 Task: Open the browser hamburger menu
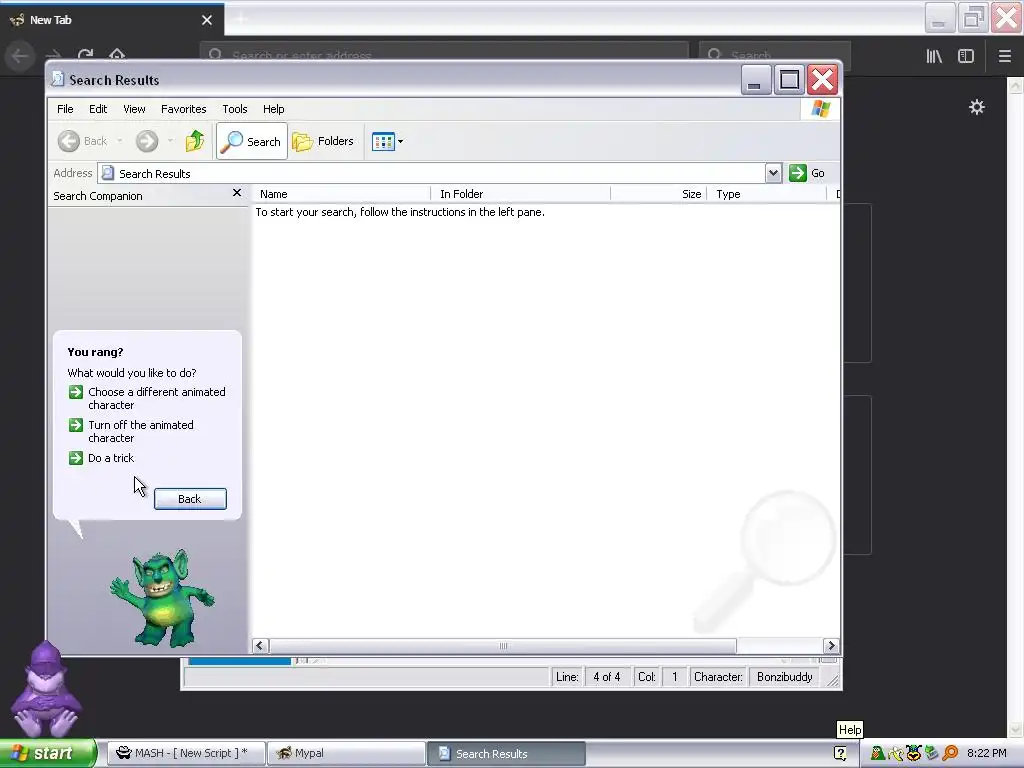(1004, 56)
